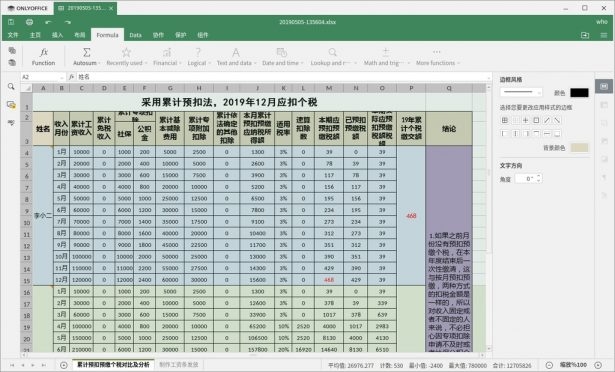Undo the last action
Screen dimensions: 615x372
[x=48, y=22]
